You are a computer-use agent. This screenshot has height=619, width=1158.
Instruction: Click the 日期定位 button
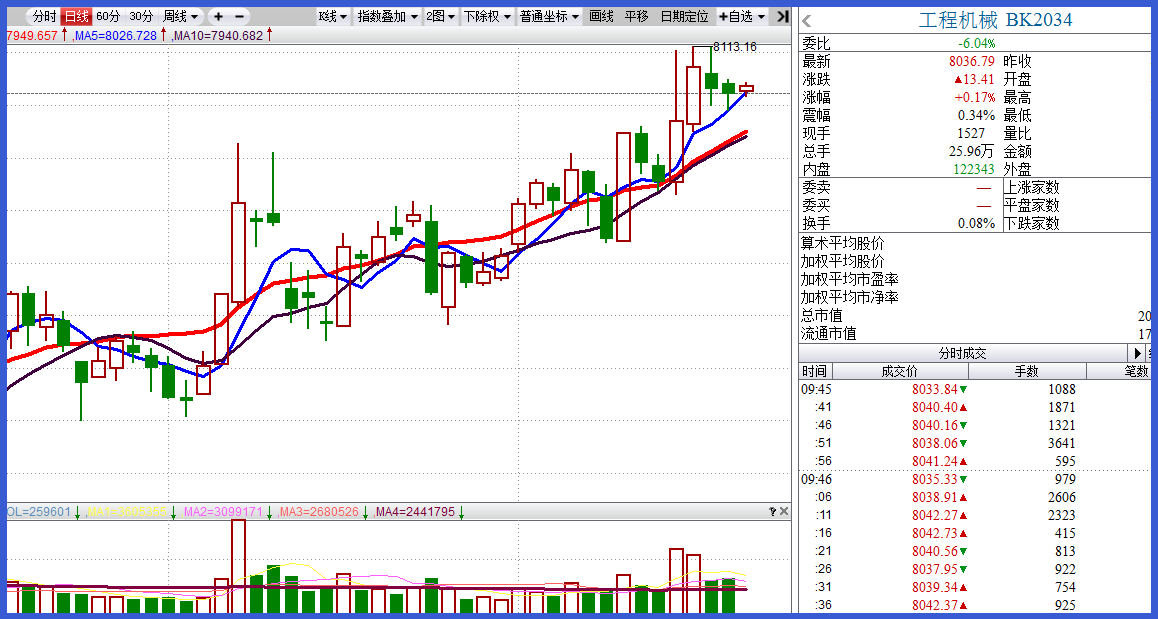(684, 17)
